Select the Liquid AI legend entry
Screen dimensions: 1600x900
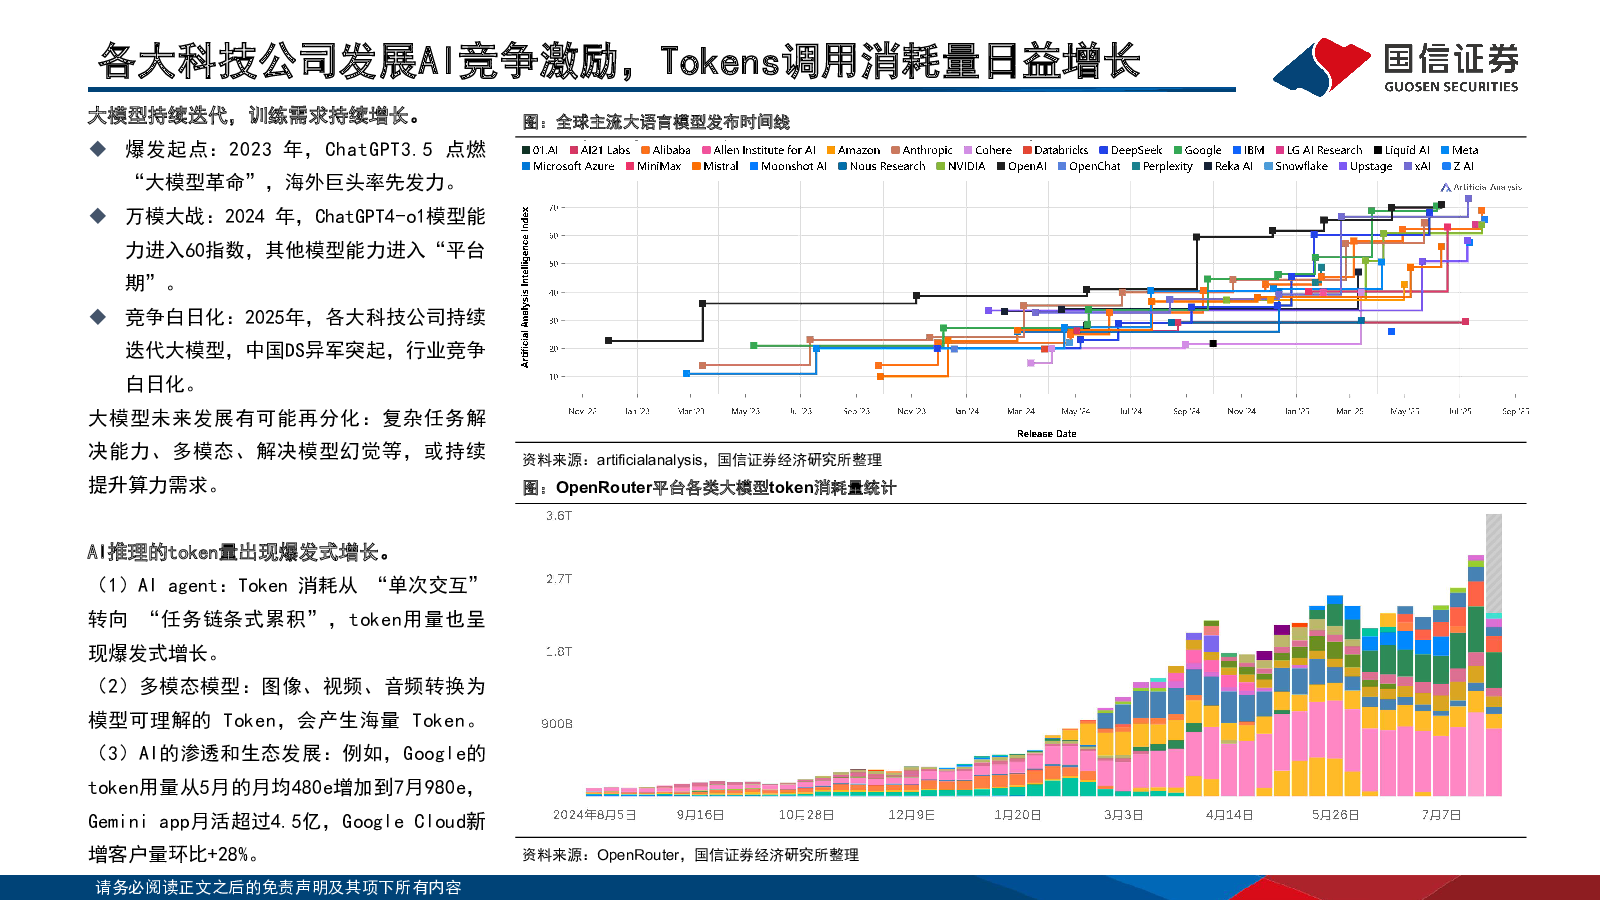pyautogui.click(x=1402, y=150)
